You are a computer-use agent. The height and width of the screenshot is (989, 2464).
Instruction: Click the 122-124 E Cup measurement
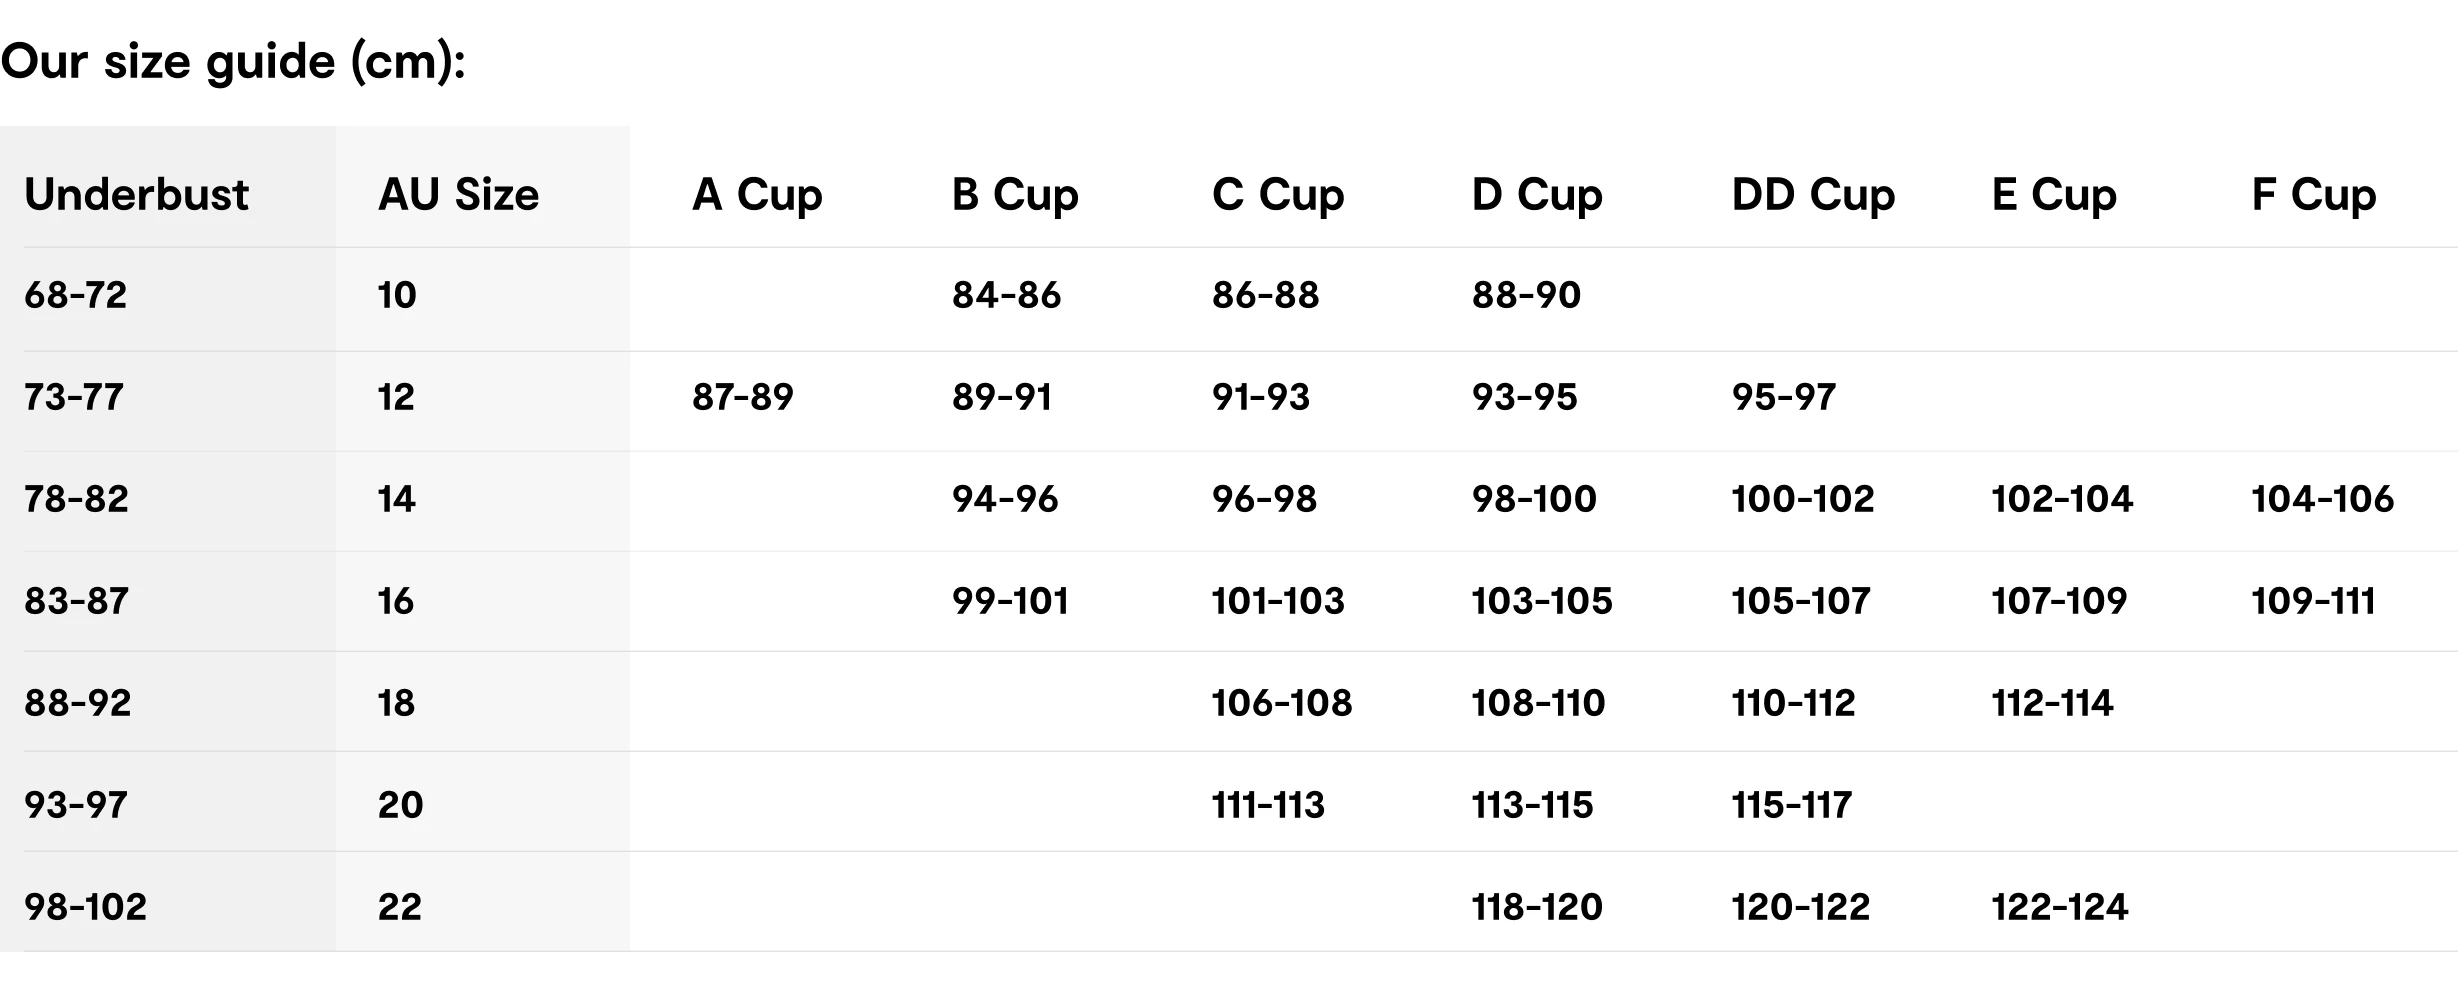tap(2060, 907)
